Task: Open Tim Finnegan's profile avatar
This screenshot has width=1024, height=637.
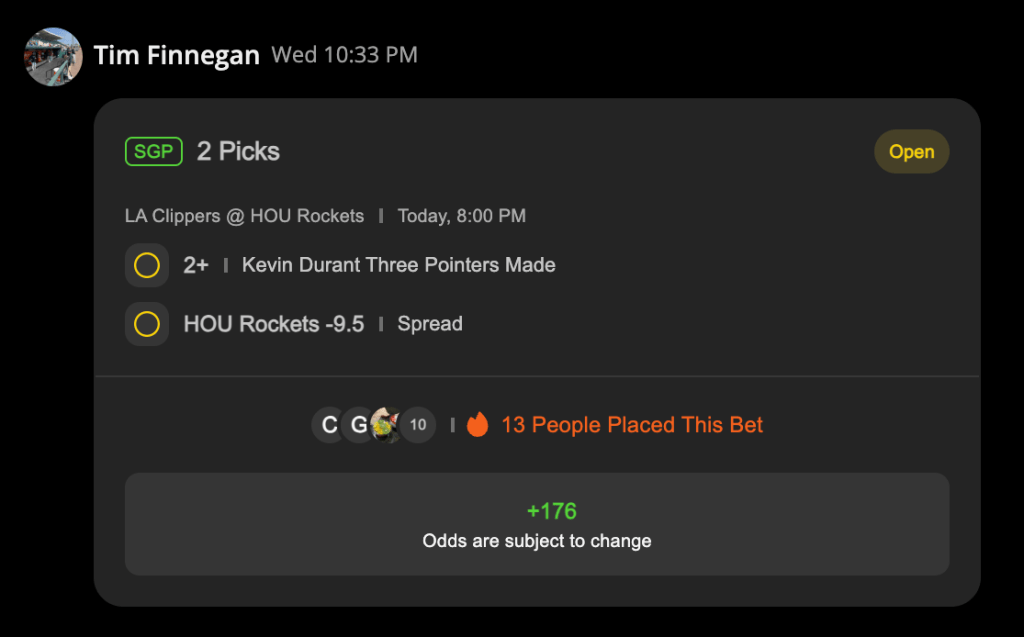Action: click(x=54, y=57)
